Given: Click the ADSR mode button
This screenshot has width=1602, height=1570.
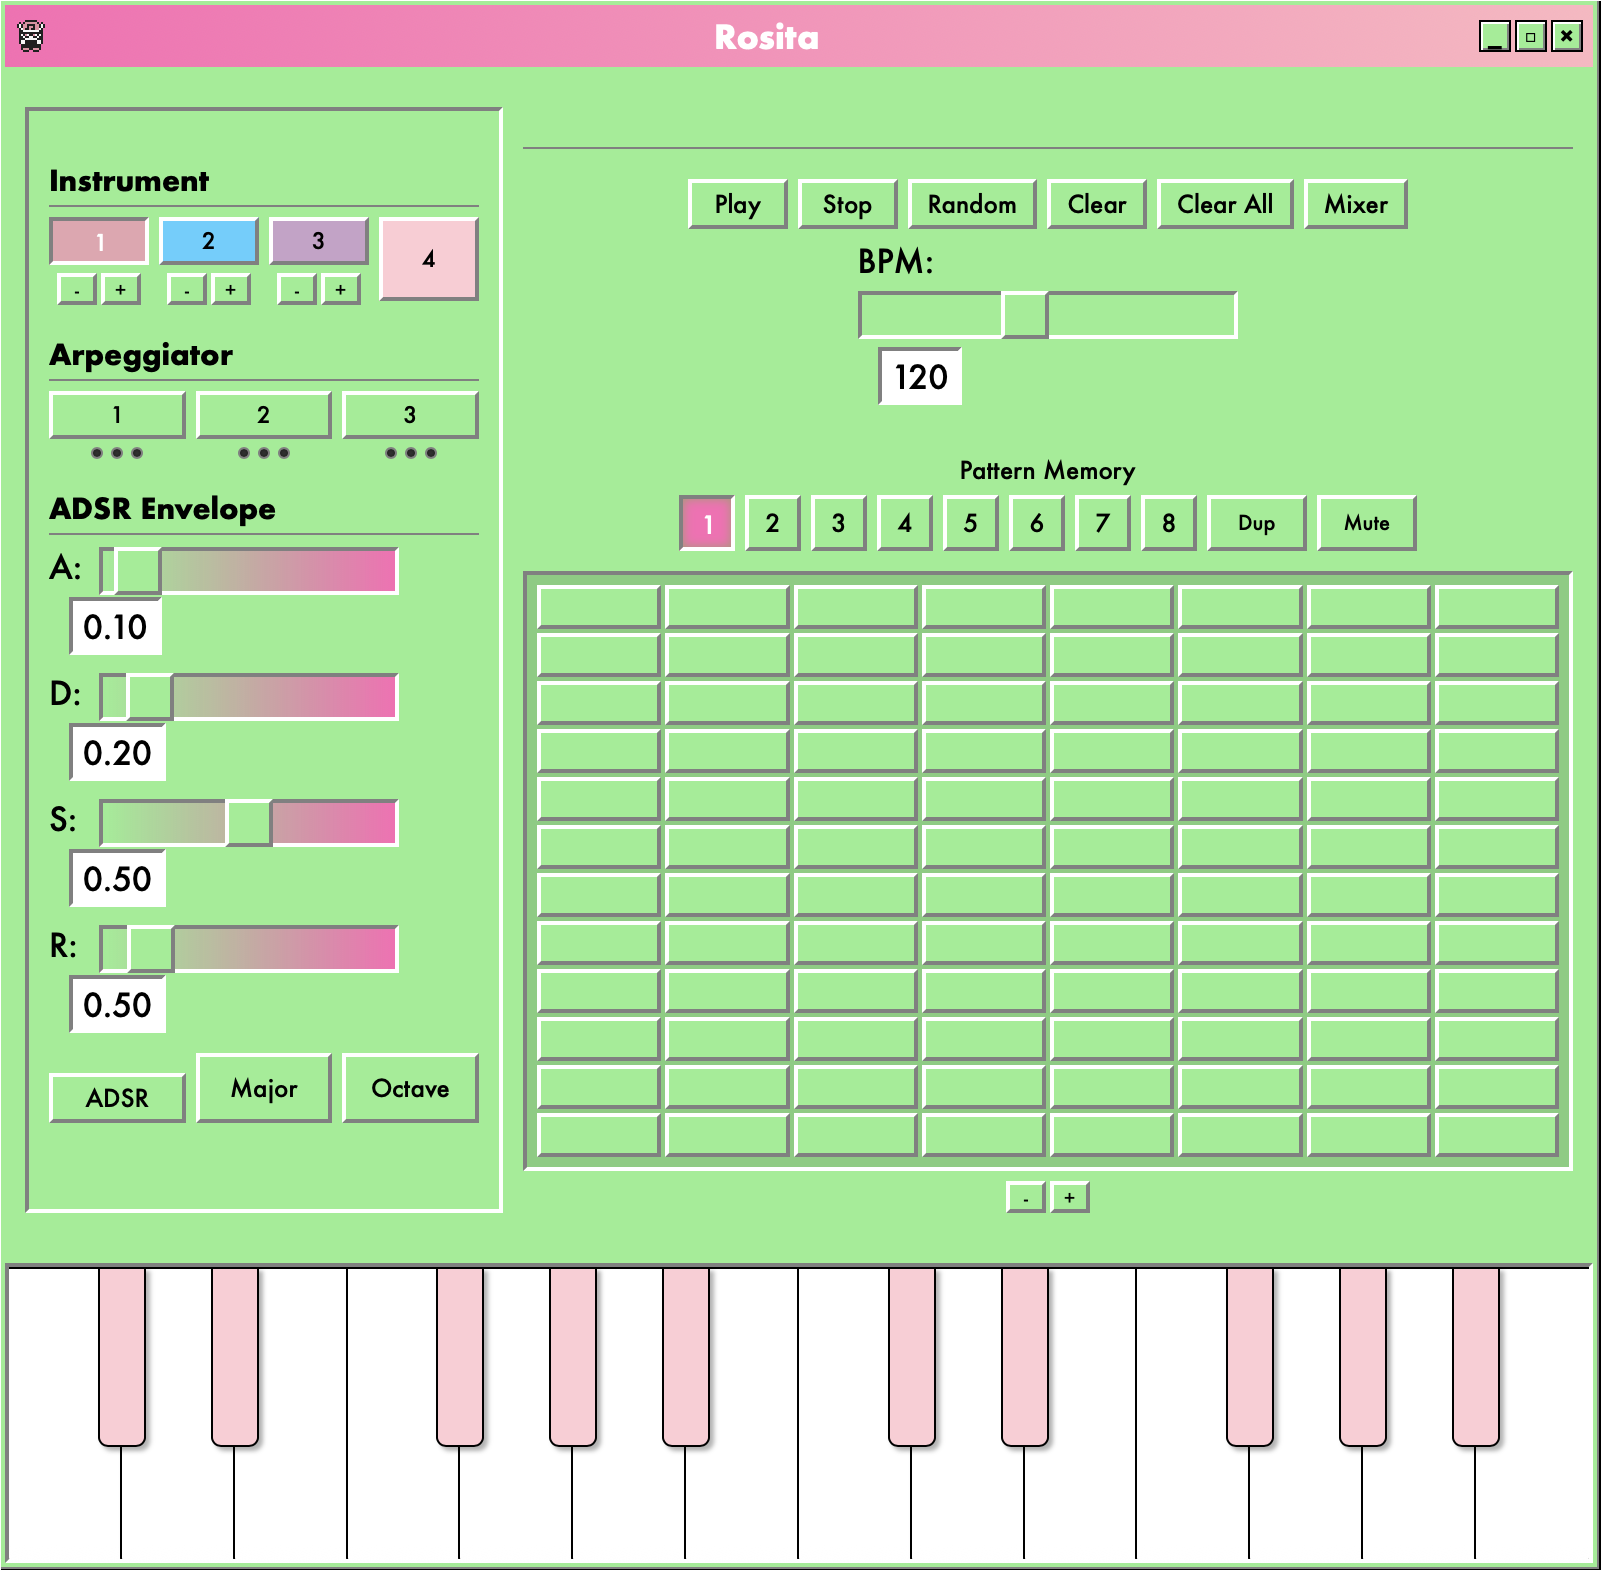Looking at the screenshot, I should pos(117,1098).
